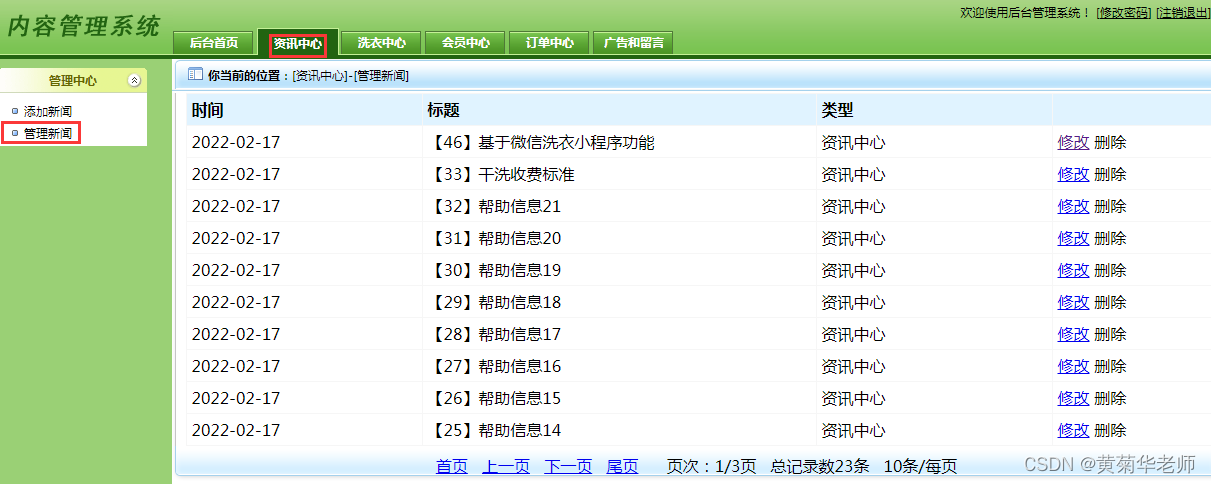1211x484 pixels.
Task: Click the bullet icon beside 管理新闻
Action: pos(14,133)
